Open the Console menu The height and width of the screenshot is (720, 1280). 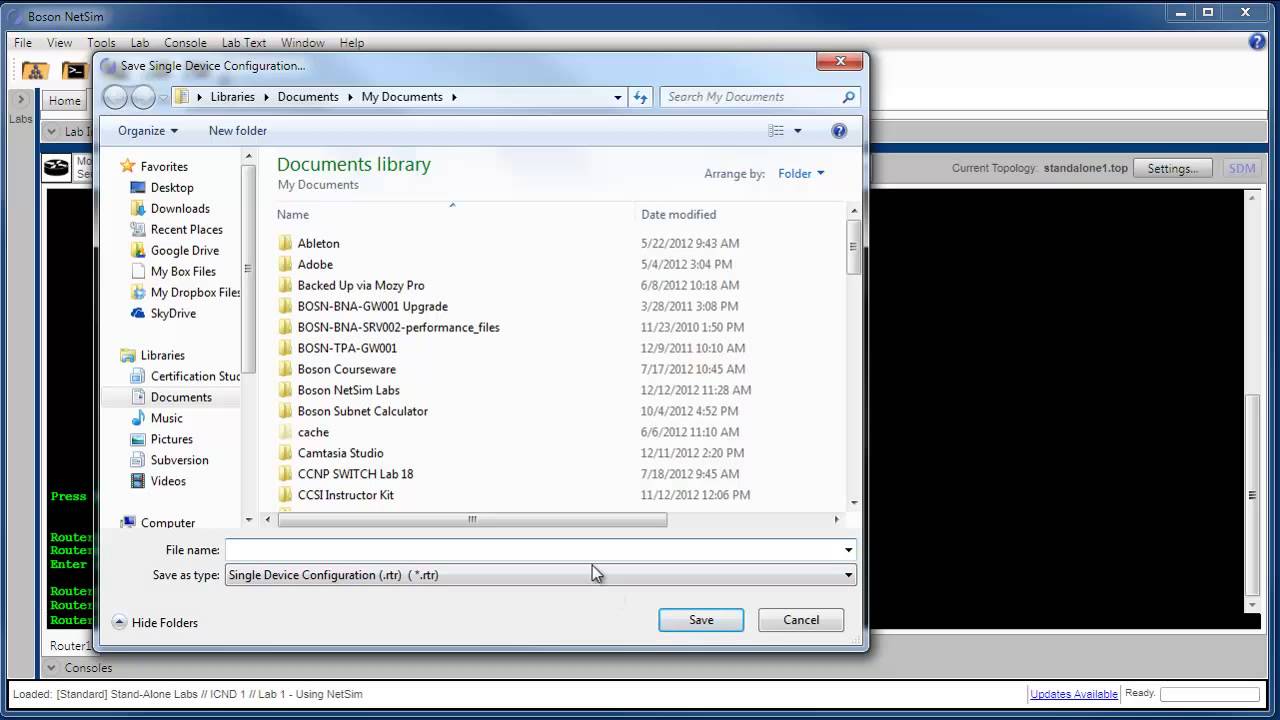(185, 43)
